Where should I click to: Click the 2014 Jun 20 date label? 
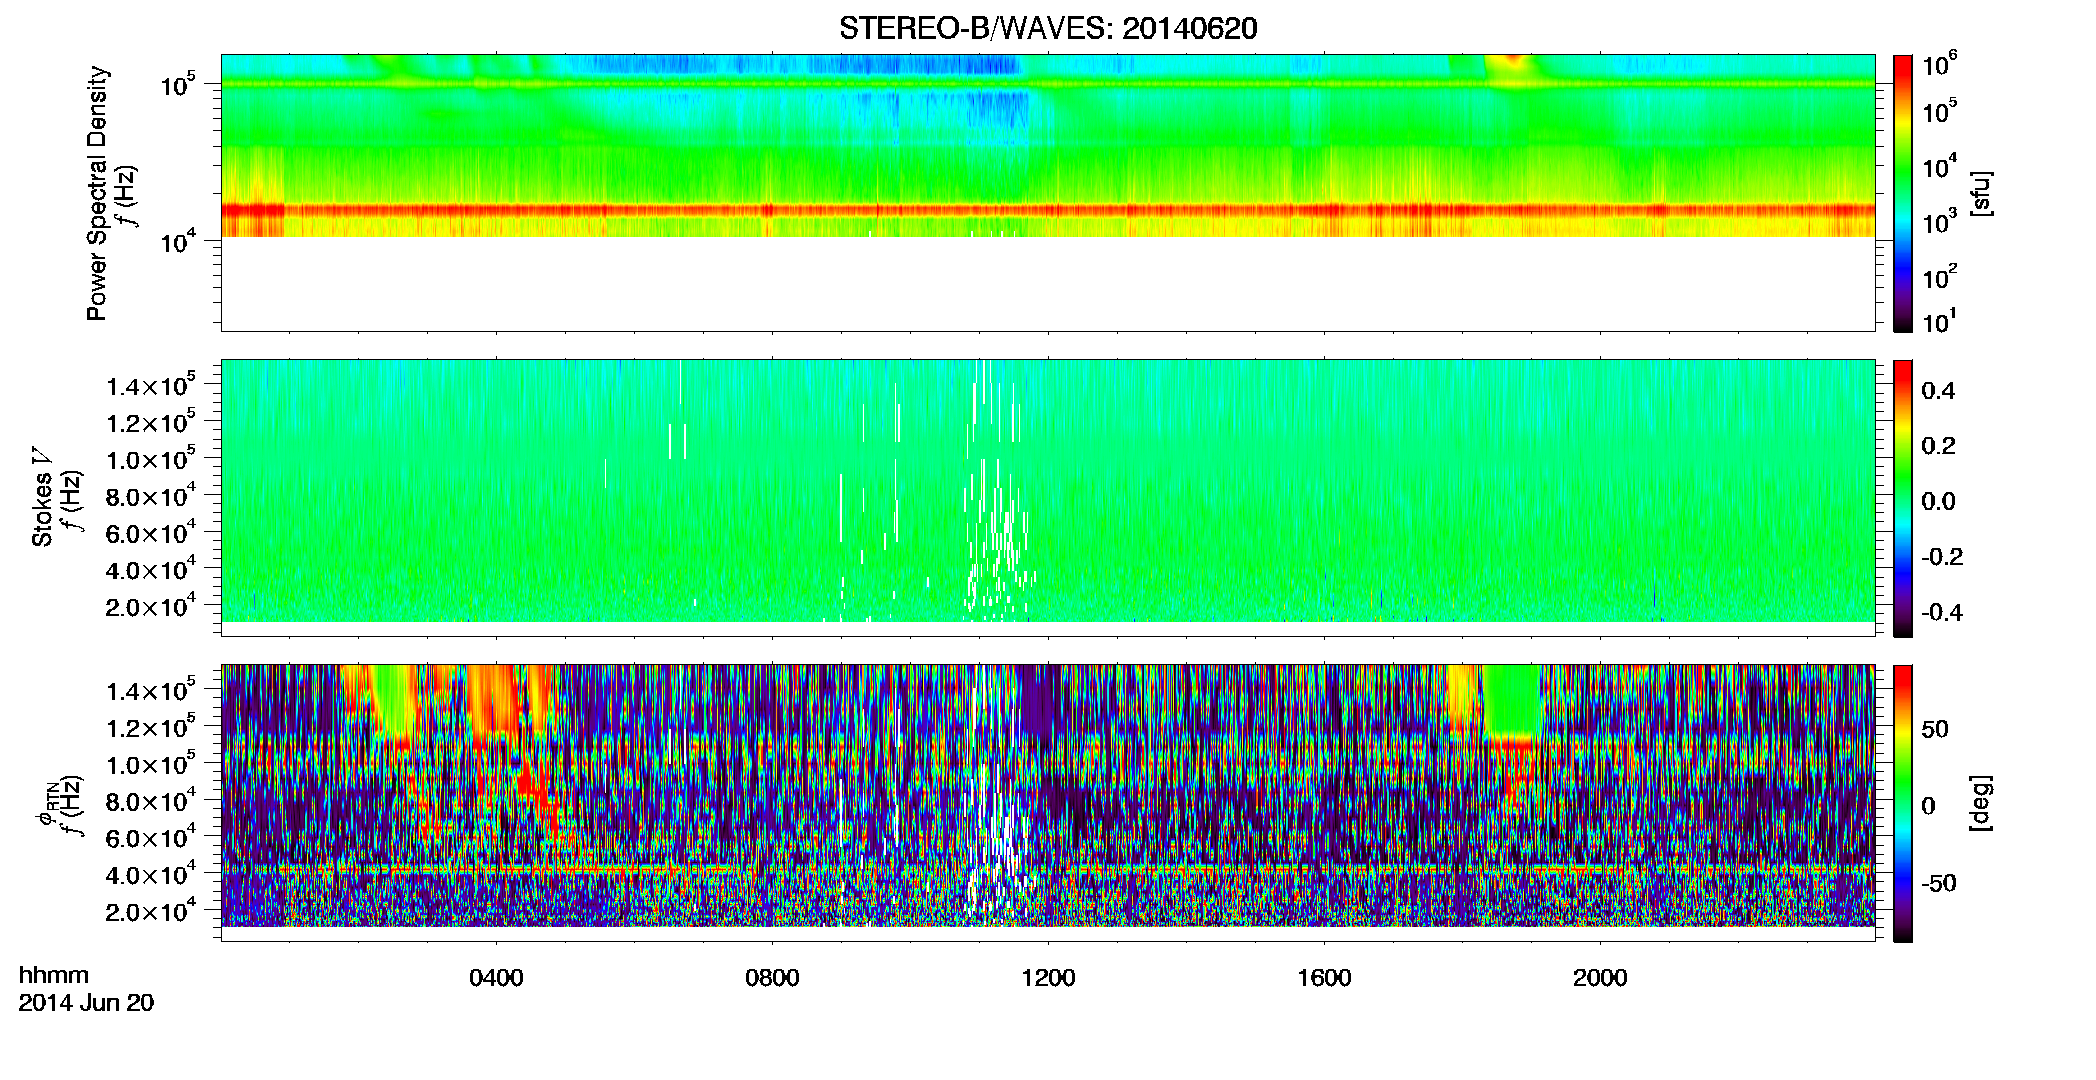point(86,1003)
